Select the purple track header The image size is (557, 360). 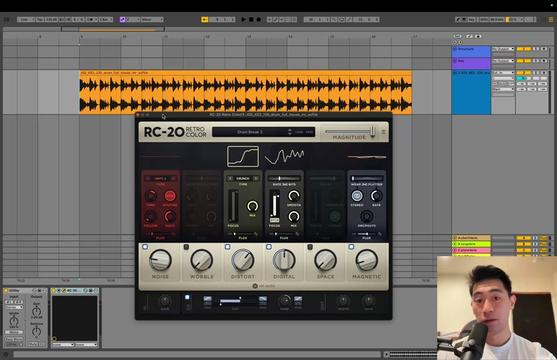pos(471,63)
